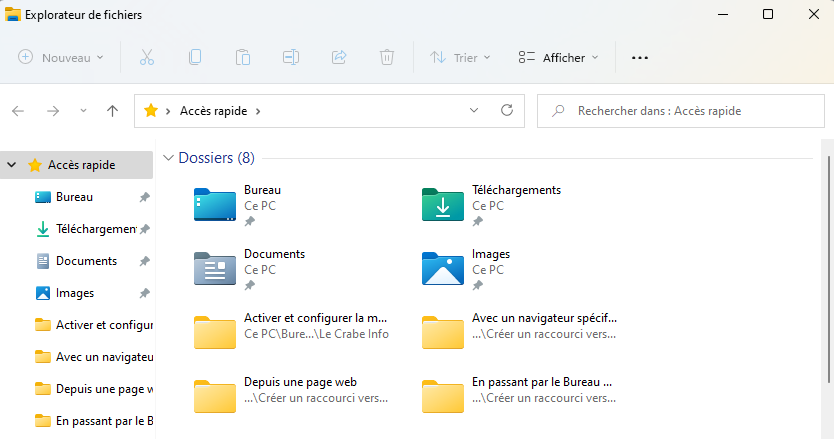Select Documents in the navigation pane
834x439 pixels.
[x=77, y=261]
